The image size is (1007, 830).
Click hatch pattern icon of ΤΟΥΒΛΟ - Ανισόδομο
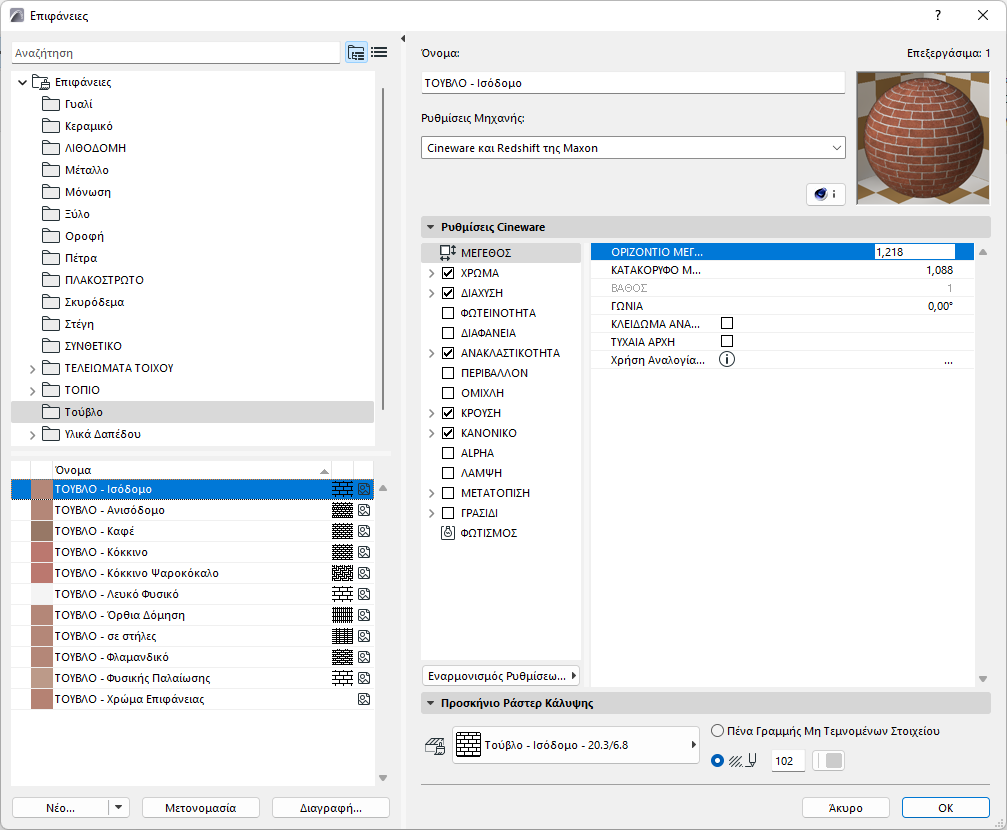click(342, 510)
